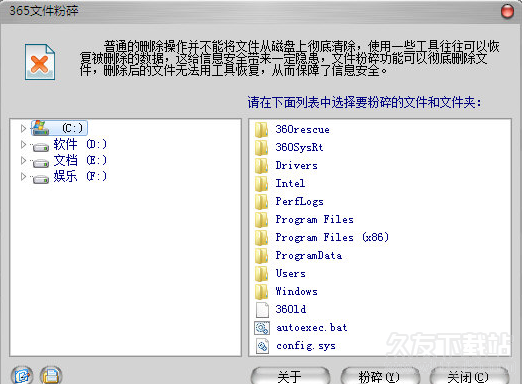Select the PerfLogs folder icon

pyautogui.click(x=261, y=202)
